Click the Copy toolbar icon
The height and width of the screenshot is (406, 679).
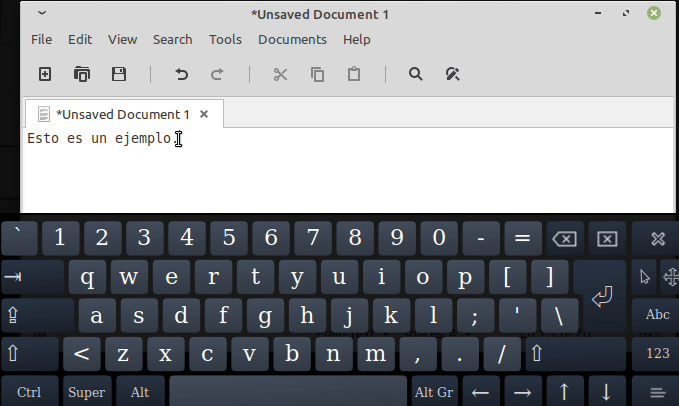(x=318, y=74)
